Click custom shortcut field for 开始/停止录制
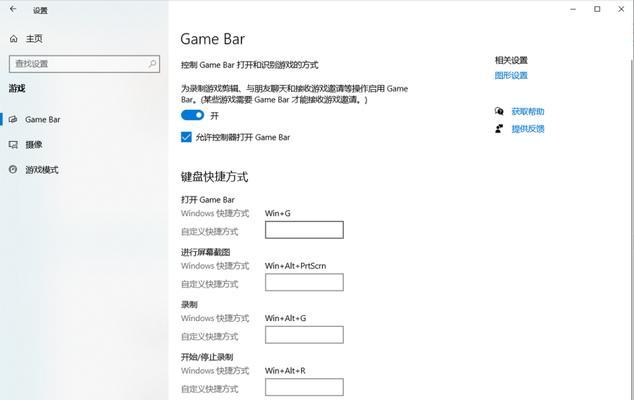The image size is (634, 400). (x=304, y=387)
